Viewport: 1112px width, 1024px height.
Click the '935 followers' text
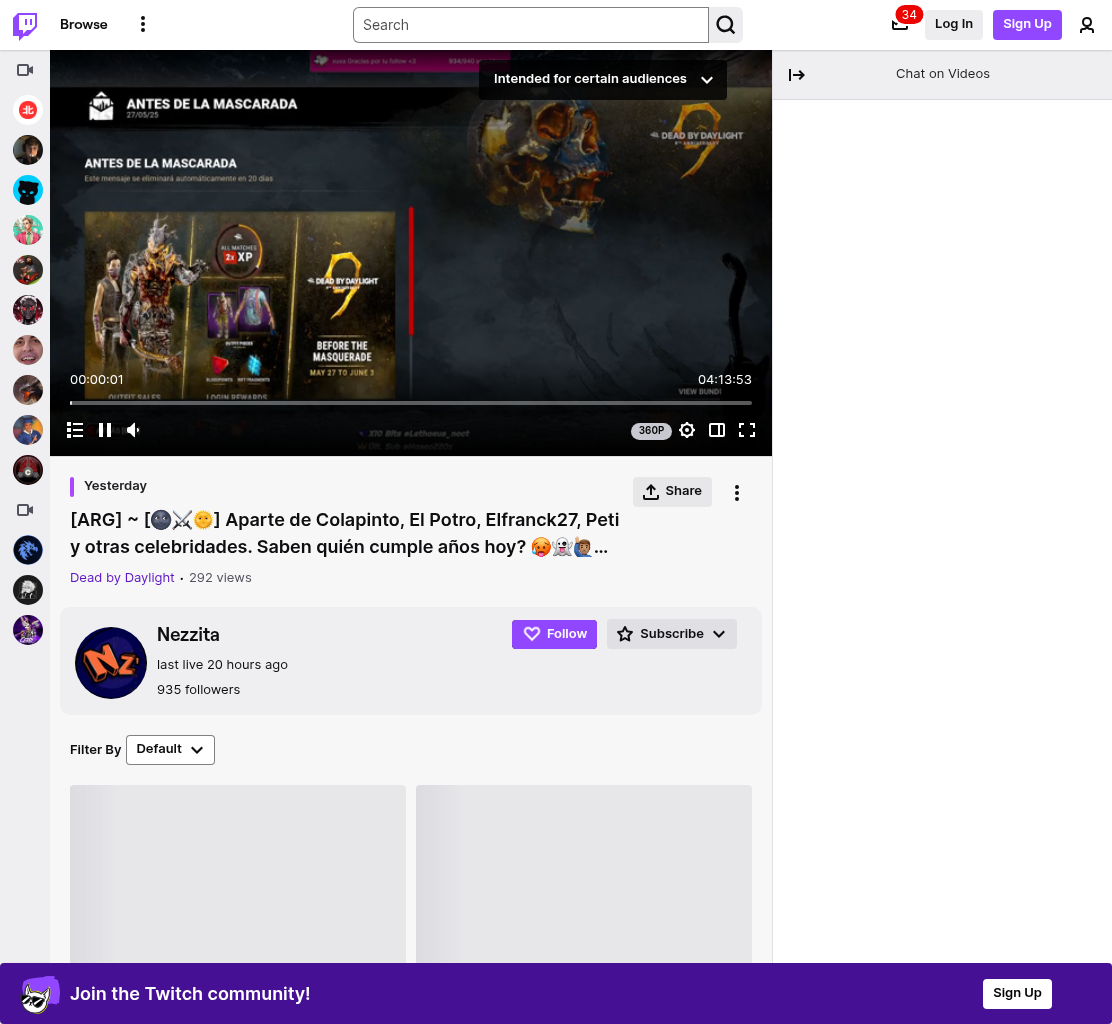(x=199, y=689)
